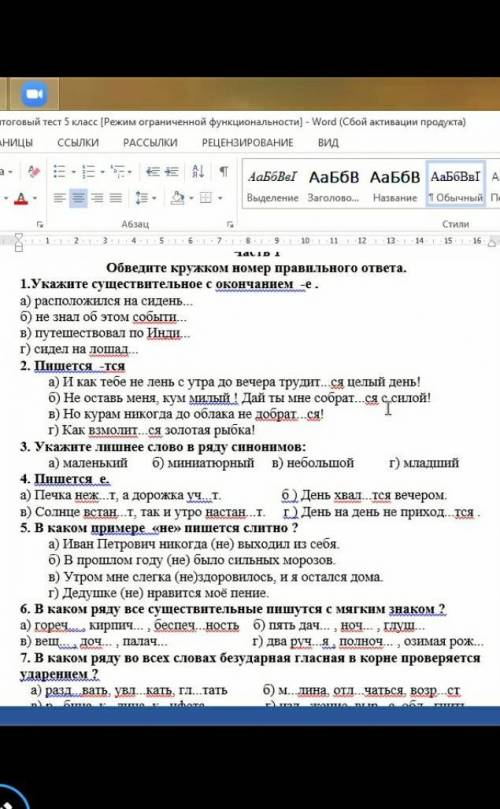Click line 'г) Как взмолит...ся золотая рыбка!'
Image resolution: width=500 pixels, height=809 pixels.
(152, 430)
